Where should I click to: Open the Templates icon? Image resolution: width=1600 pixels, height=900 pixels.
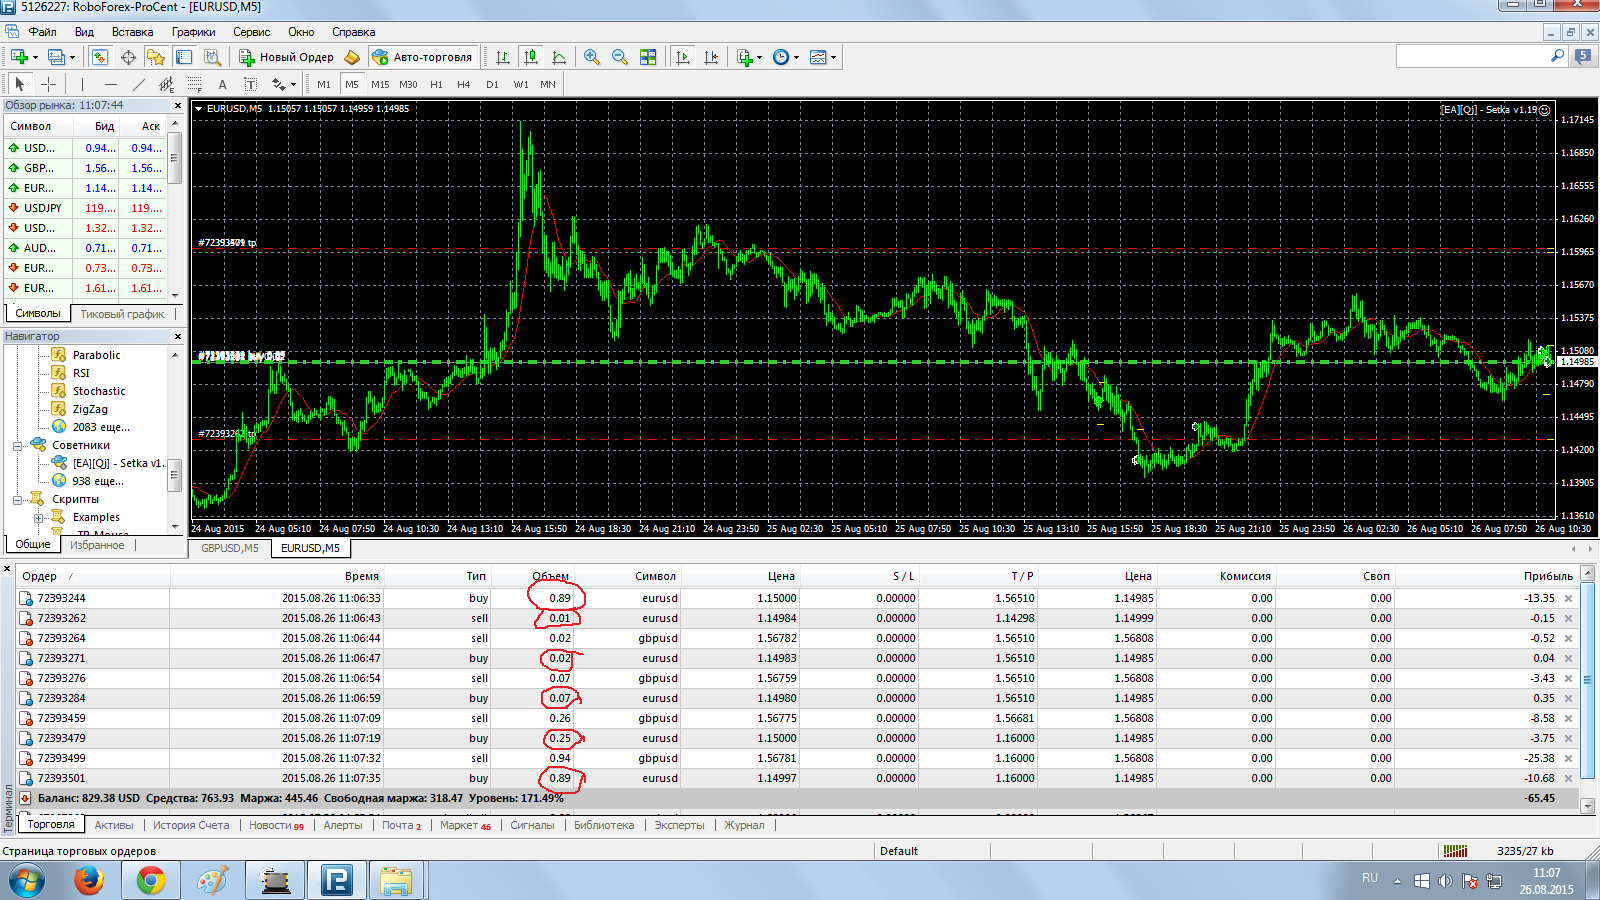[818, 57]
